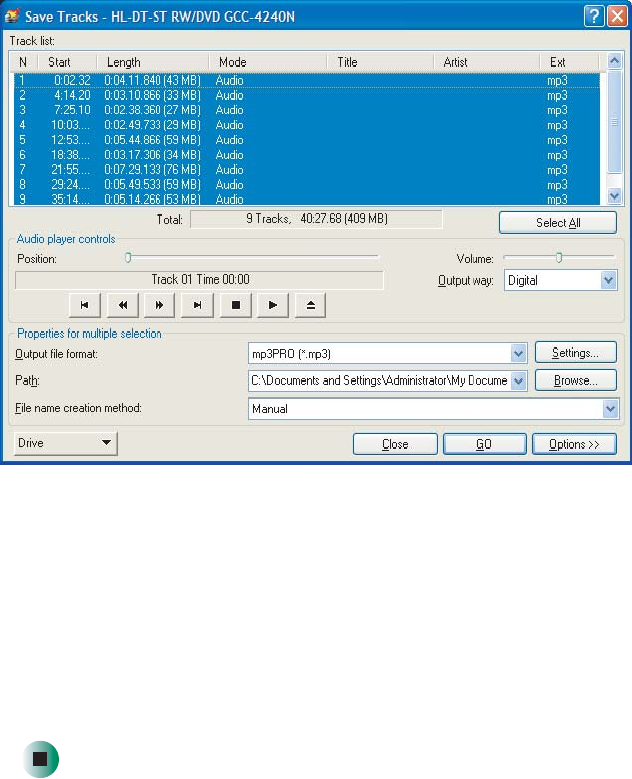Click the rewind button
The height and width of the screenshot is (779, 632).
point(122,305)
